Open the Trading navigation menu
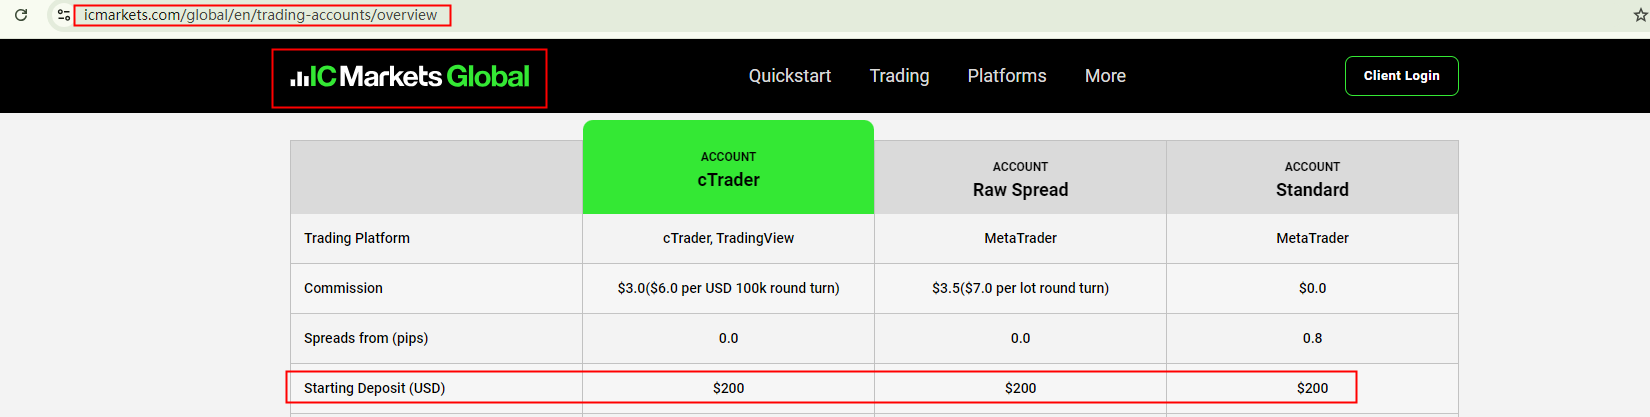 [x=899, y=76]
